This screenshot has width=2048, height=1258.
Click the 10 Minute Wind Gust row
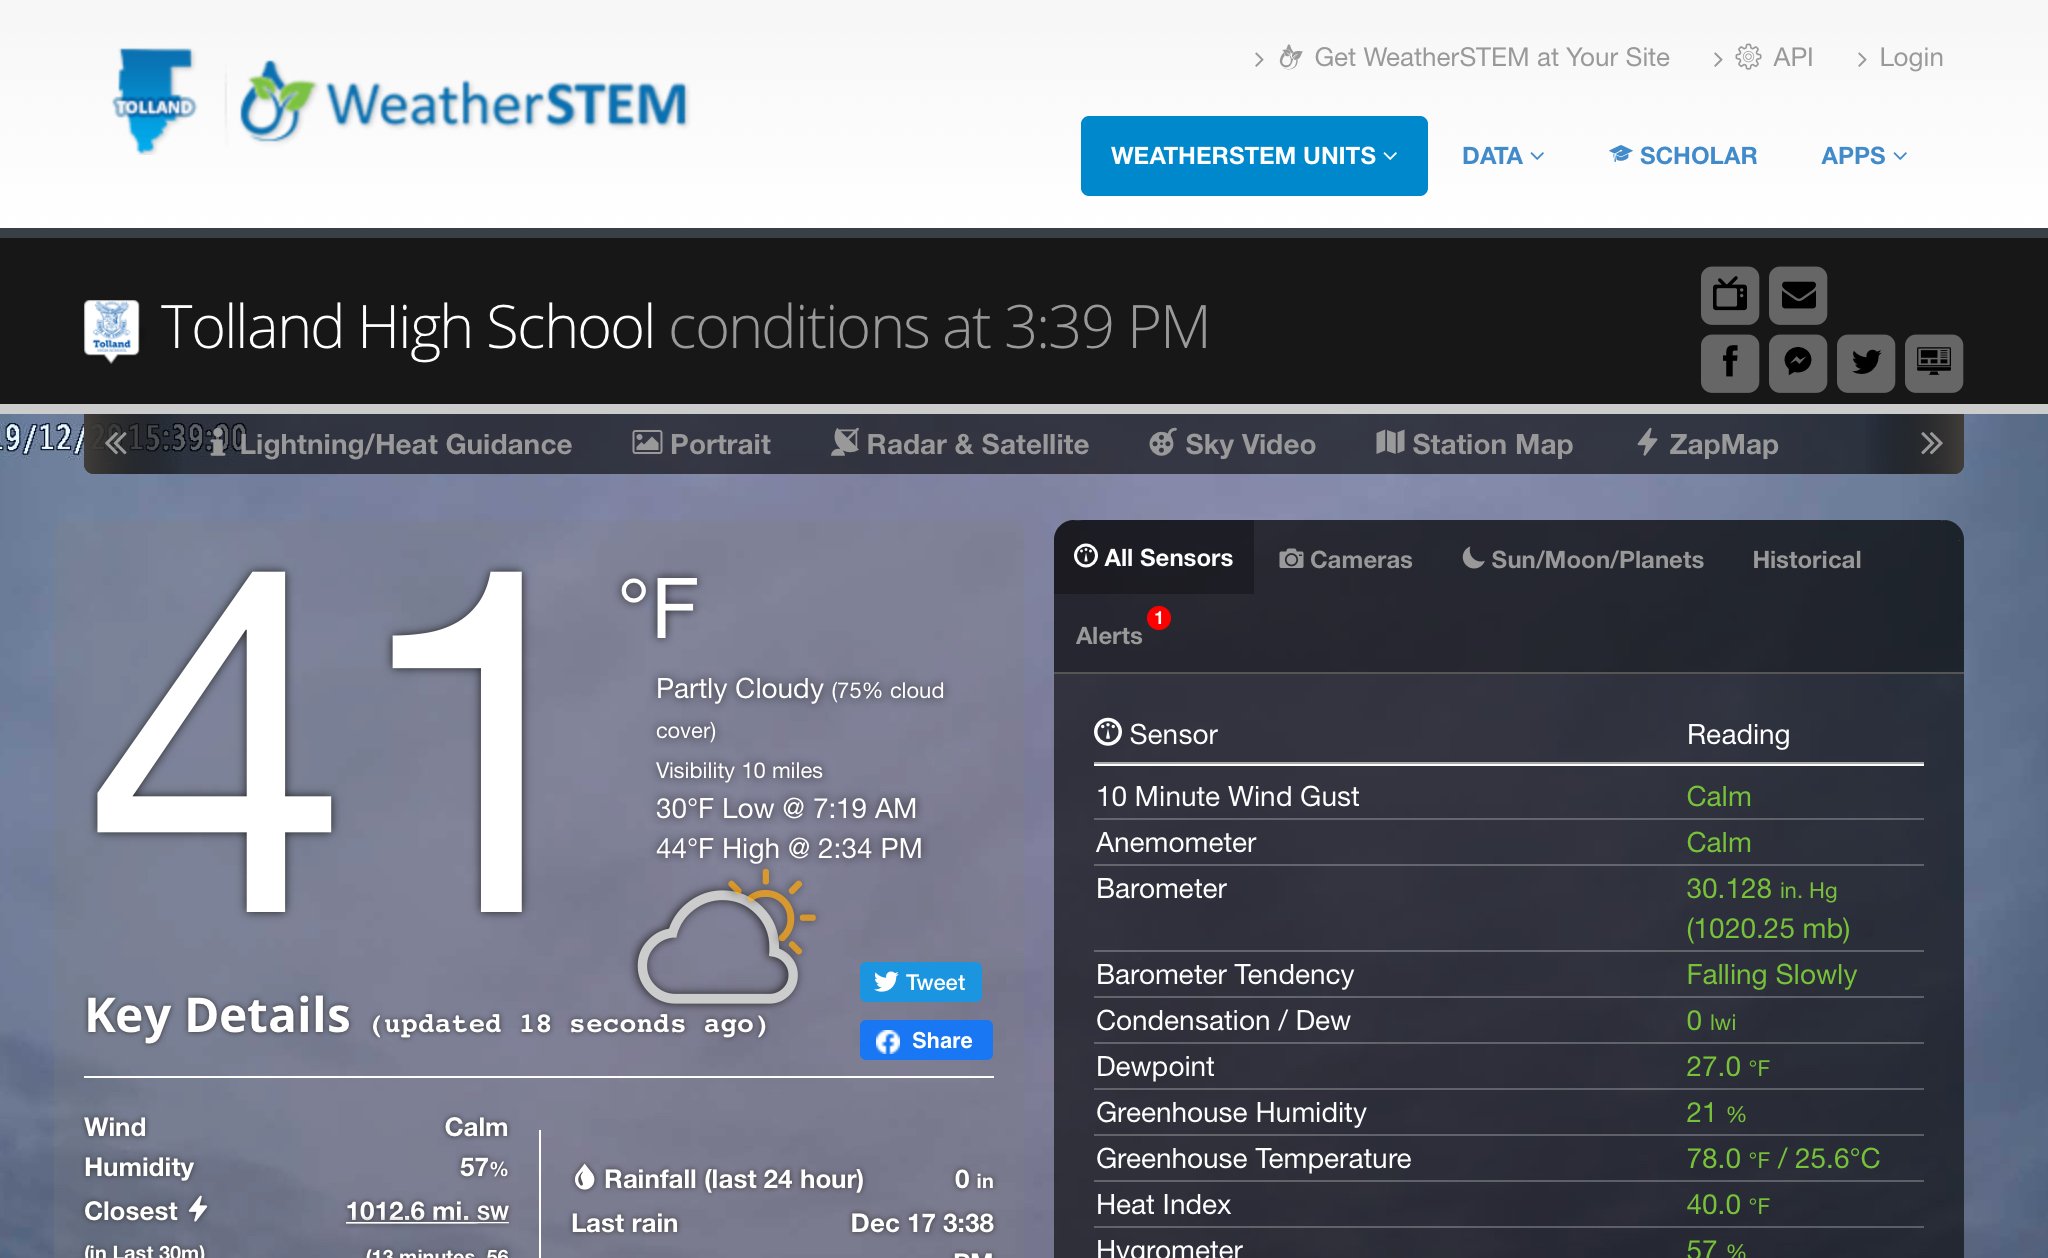1509,796
